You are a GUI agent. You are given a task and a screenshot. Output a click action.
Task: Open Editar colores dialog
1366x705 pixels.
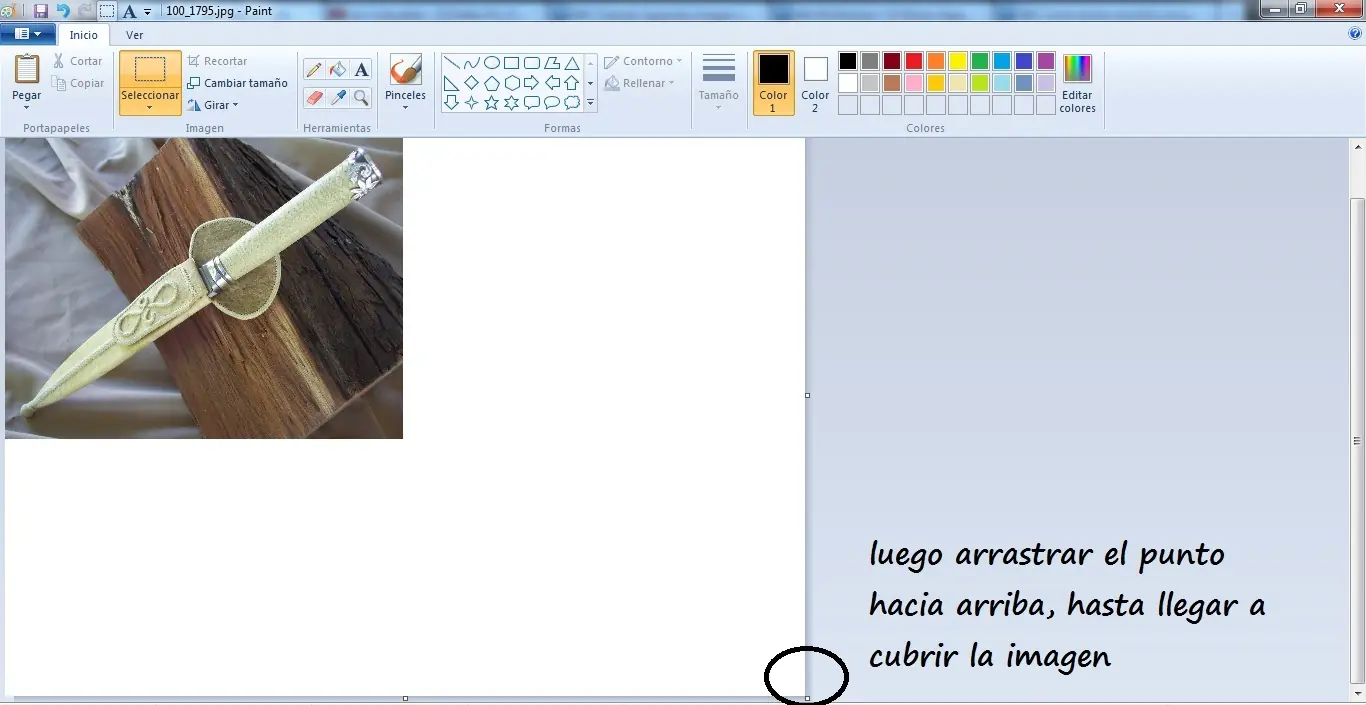point(1077,83)
